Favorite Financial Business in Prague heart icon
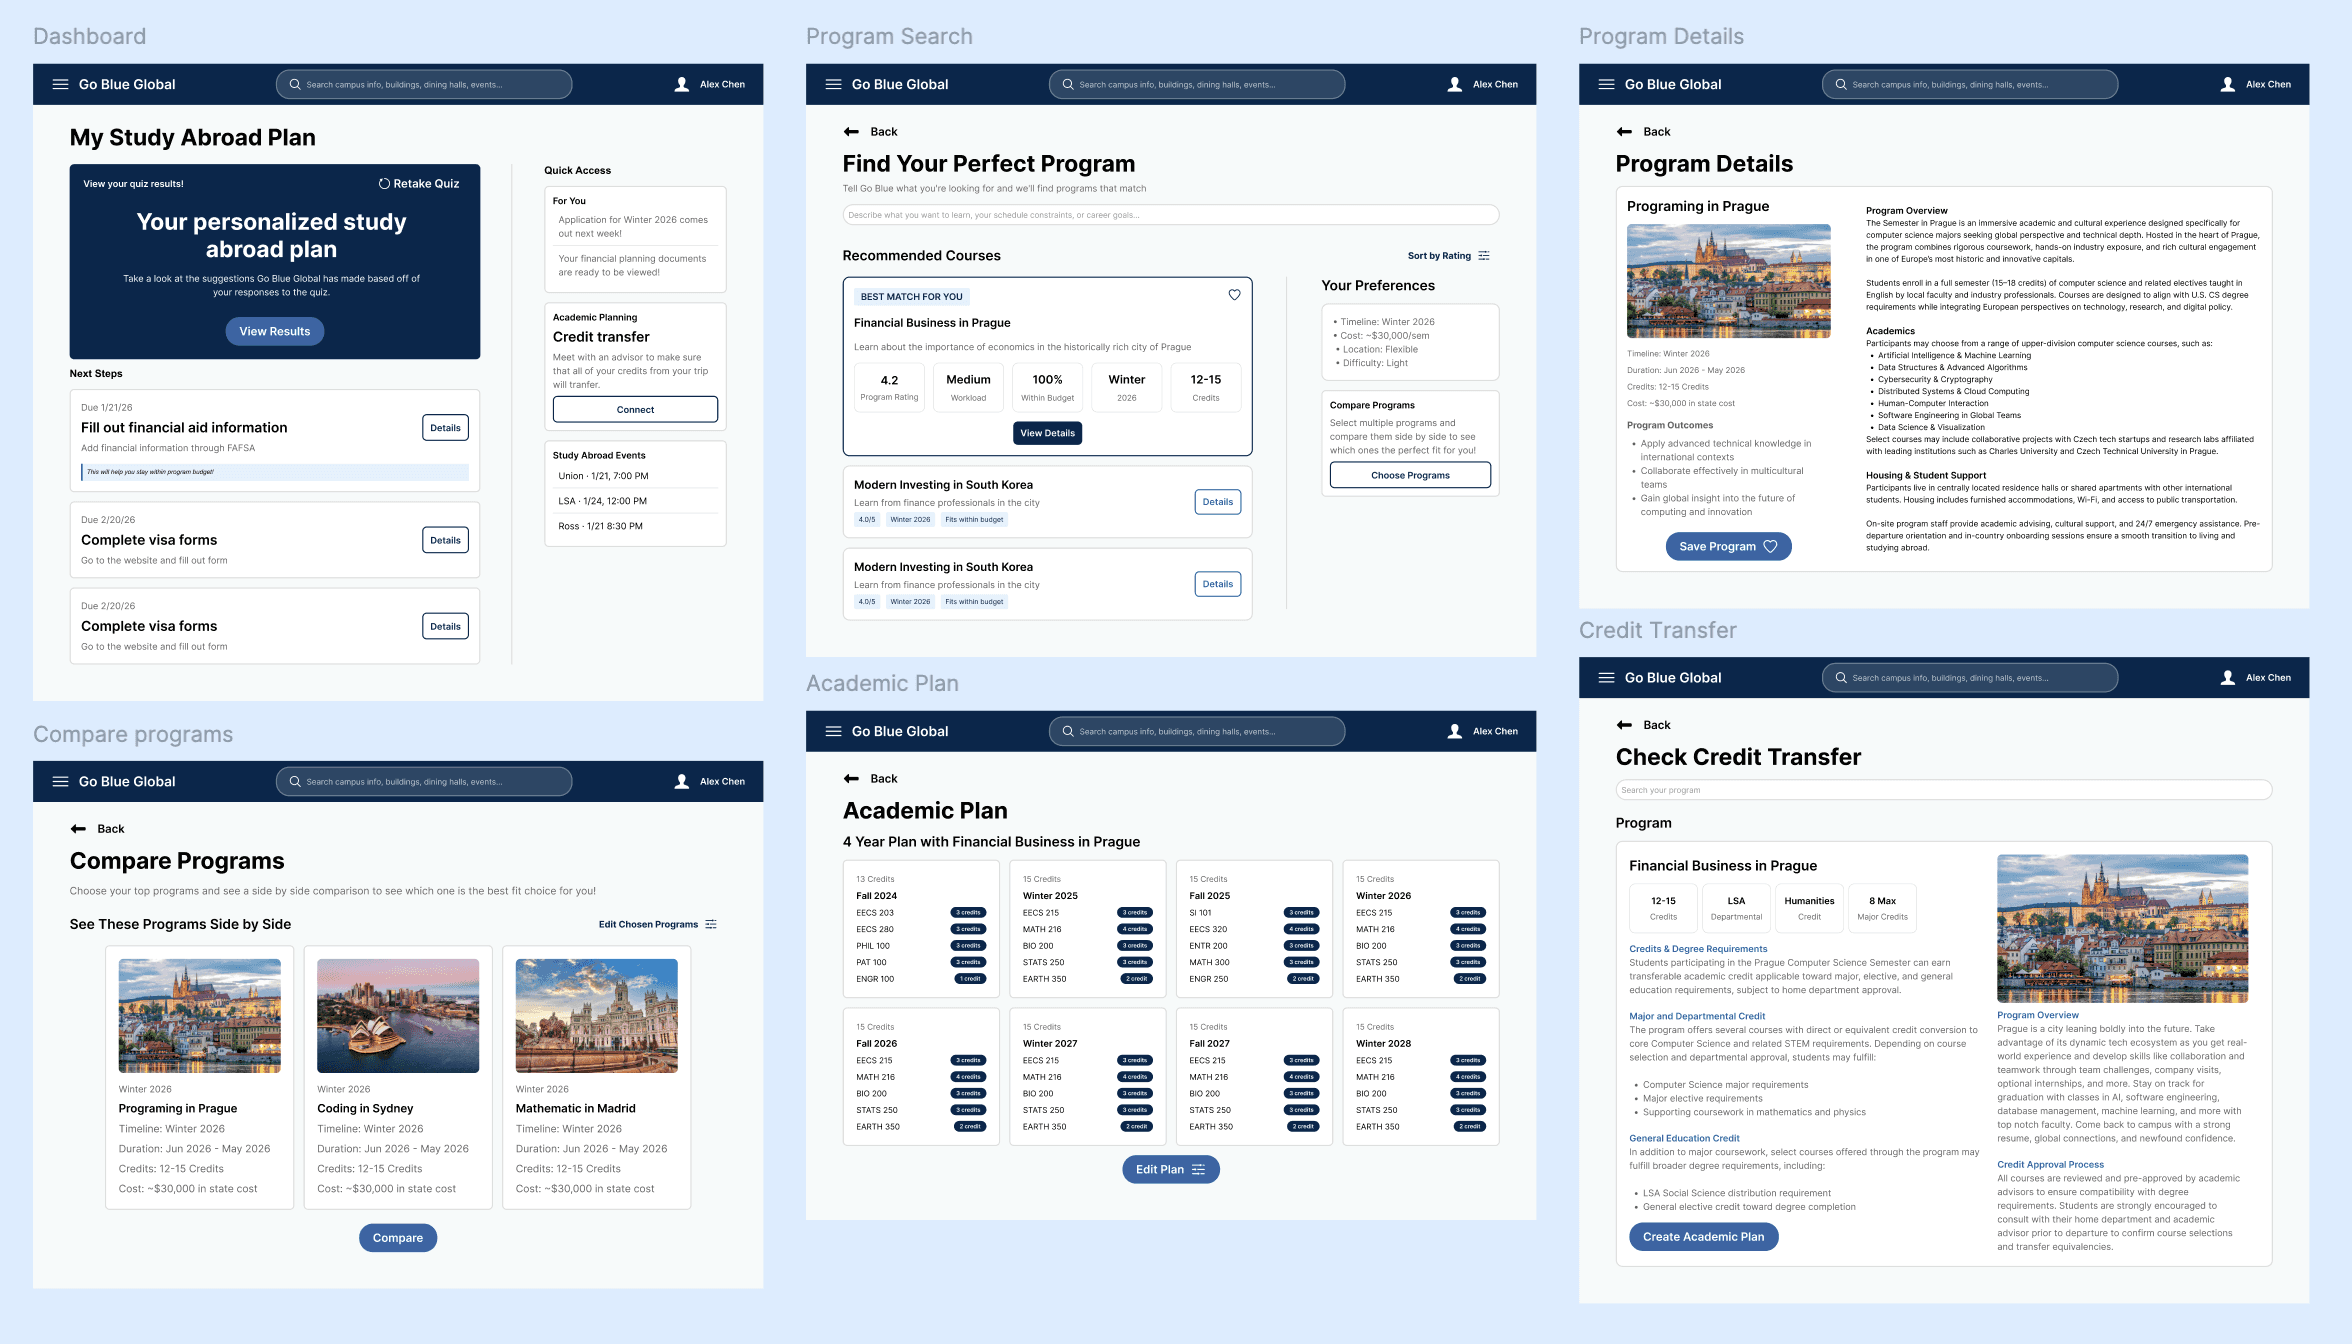 pos(1234,295)
